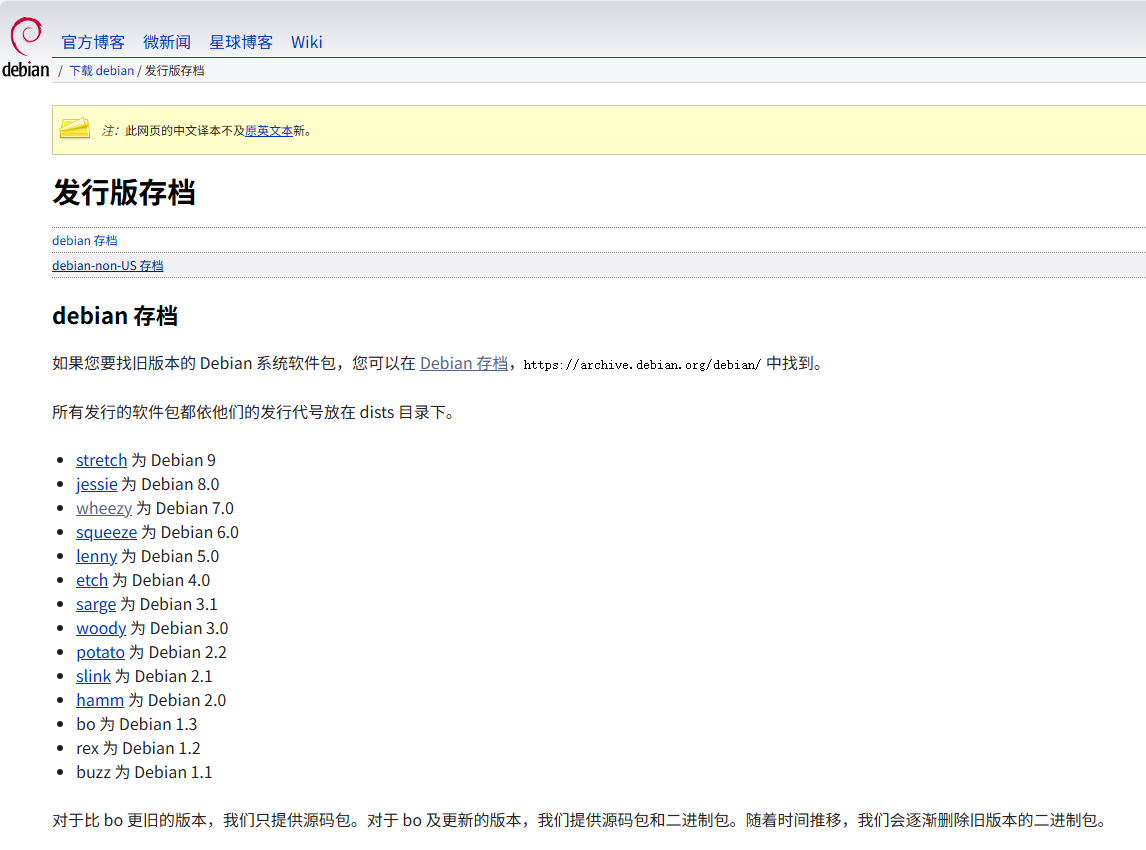Viewport: 1146px width, 850px height.
Task: Click the text 'bo 为 Debian 1.3'
Action: coord(137,724)
